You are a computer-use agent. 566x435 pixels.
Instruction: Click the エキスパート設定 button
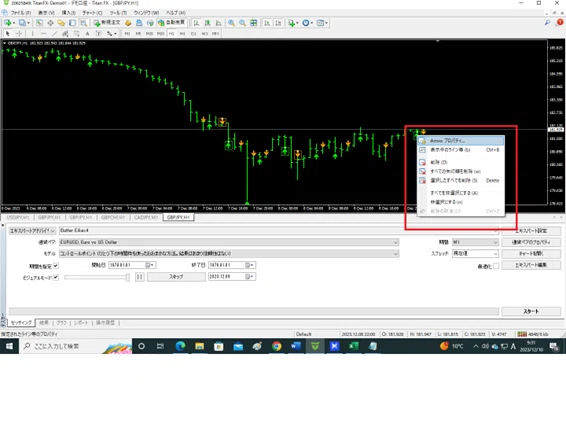click(x=531, y=231)
